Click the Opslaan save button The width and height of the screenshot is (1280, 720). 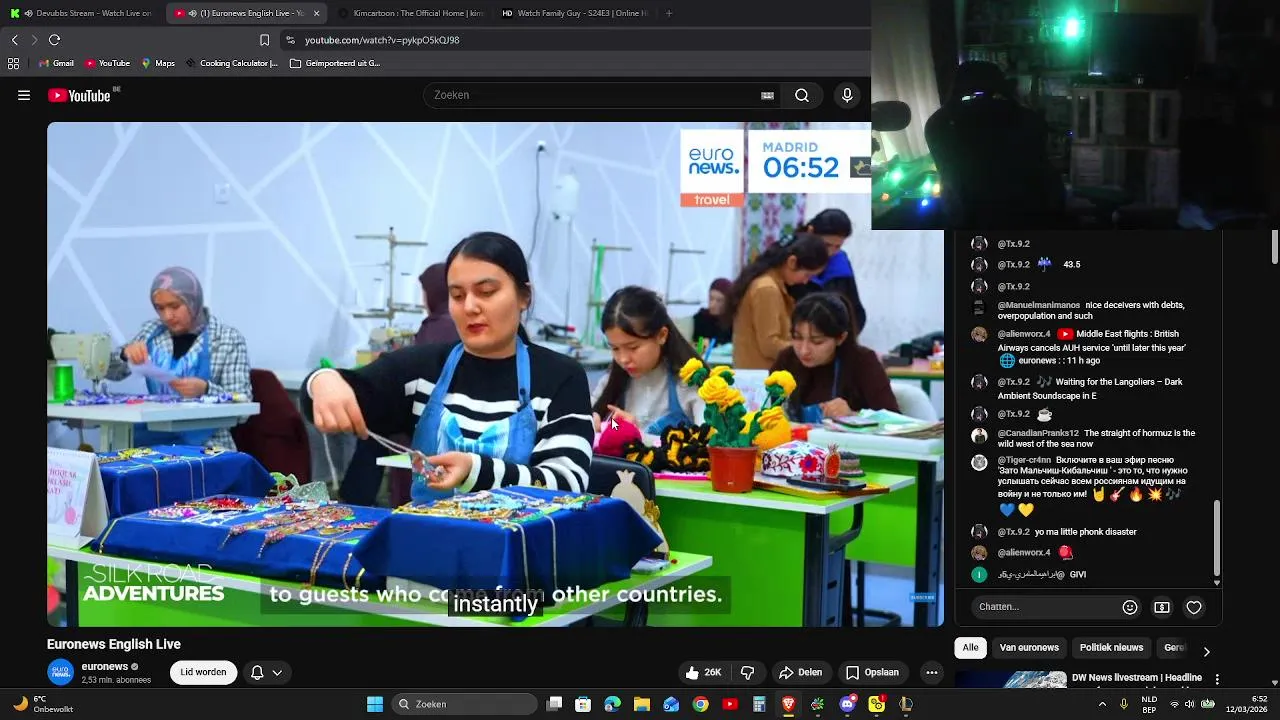pos(872,673)
